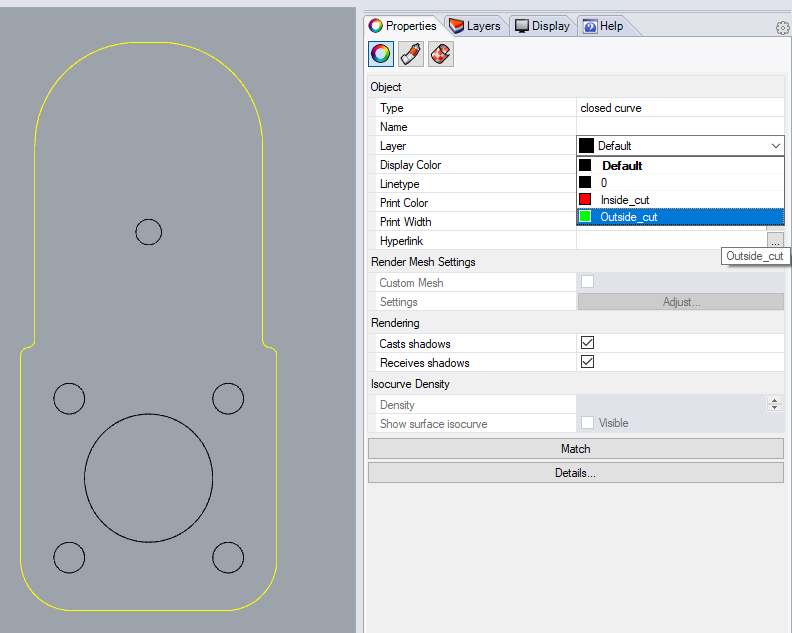Image resolution: width=792 pixels, height=633 pixels.
Task: Switch to the Layers tab
Action: pyautogui.click(x=475, y=26)
